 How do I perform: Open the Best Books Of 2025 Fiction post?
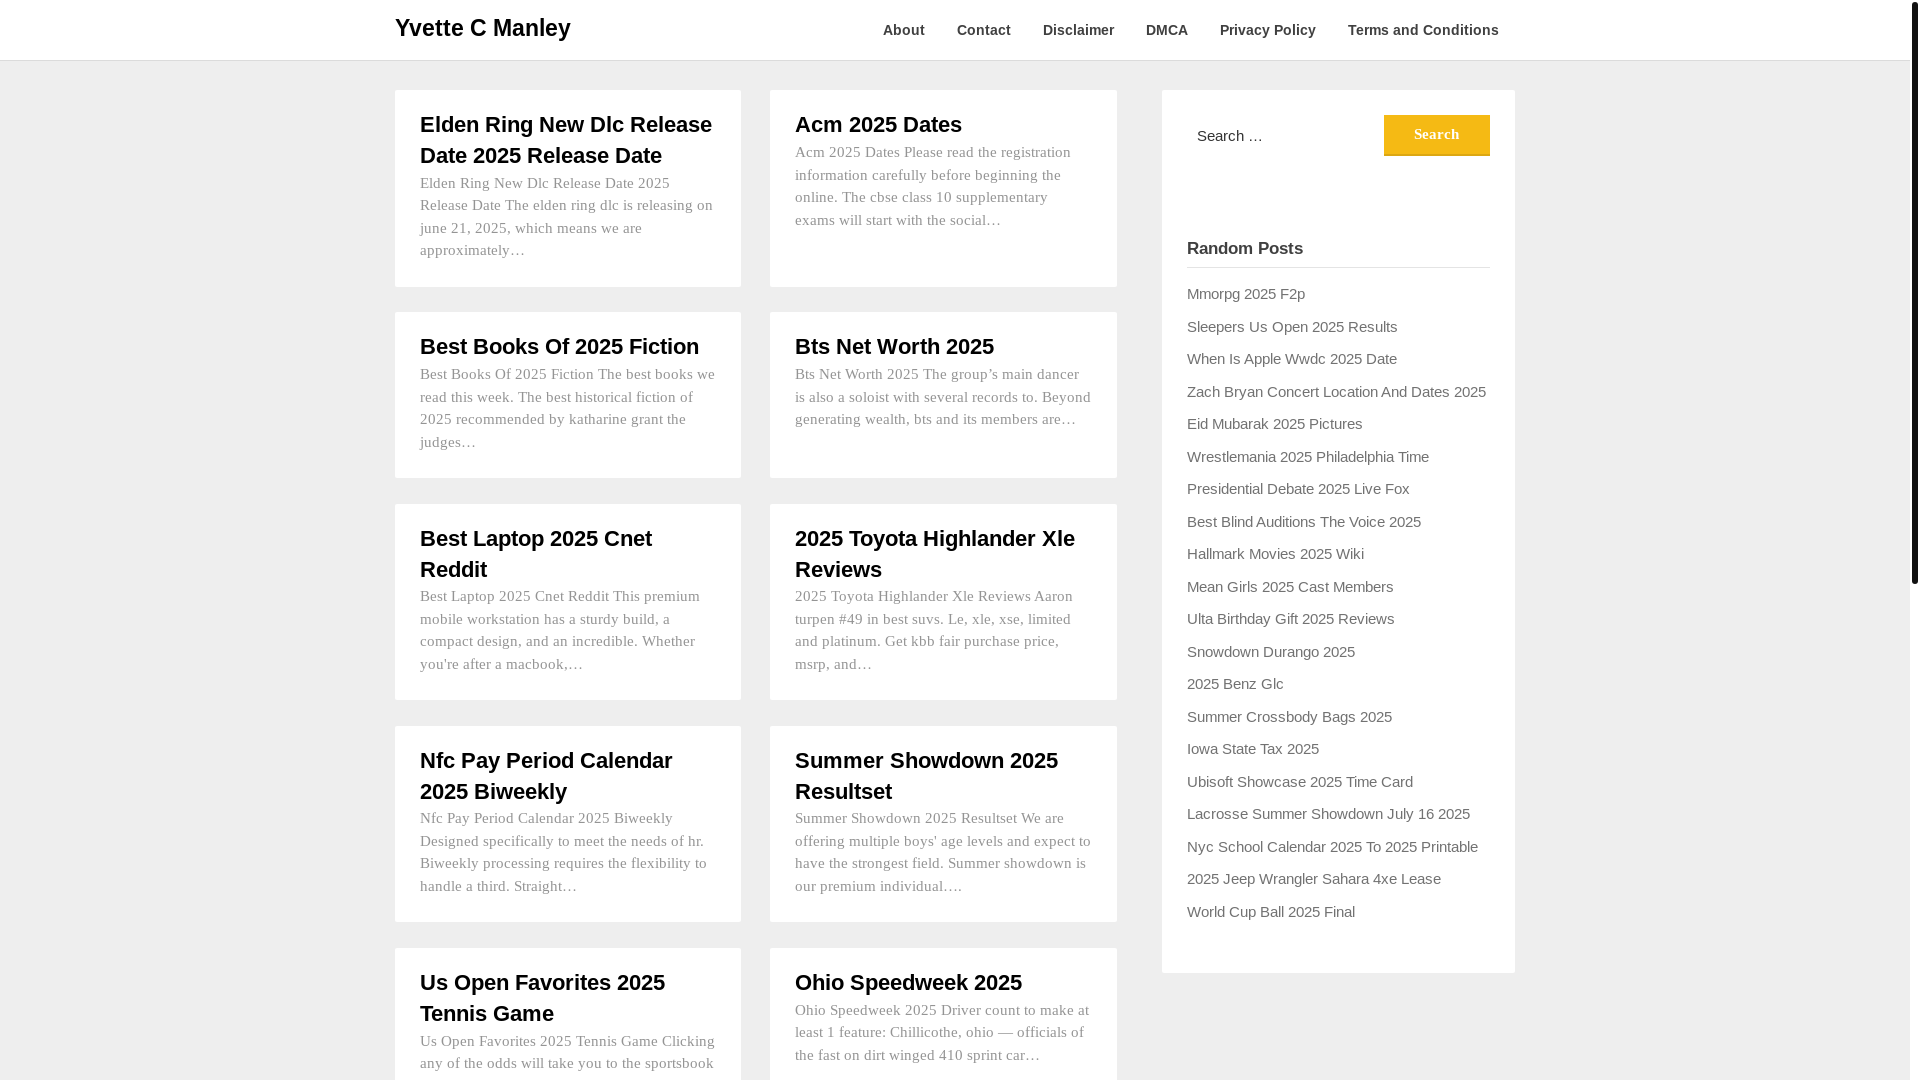coord(559,346)
